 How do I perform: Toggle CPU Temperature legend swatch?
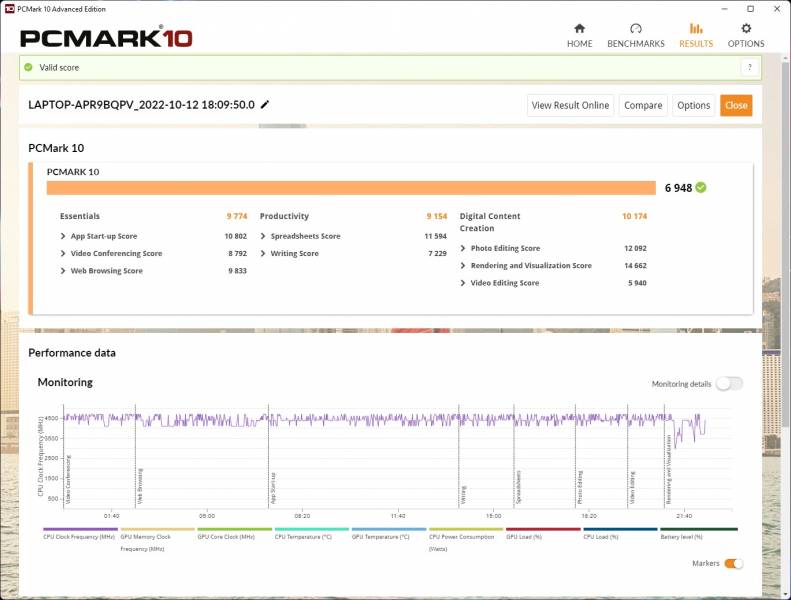[312, 529]
